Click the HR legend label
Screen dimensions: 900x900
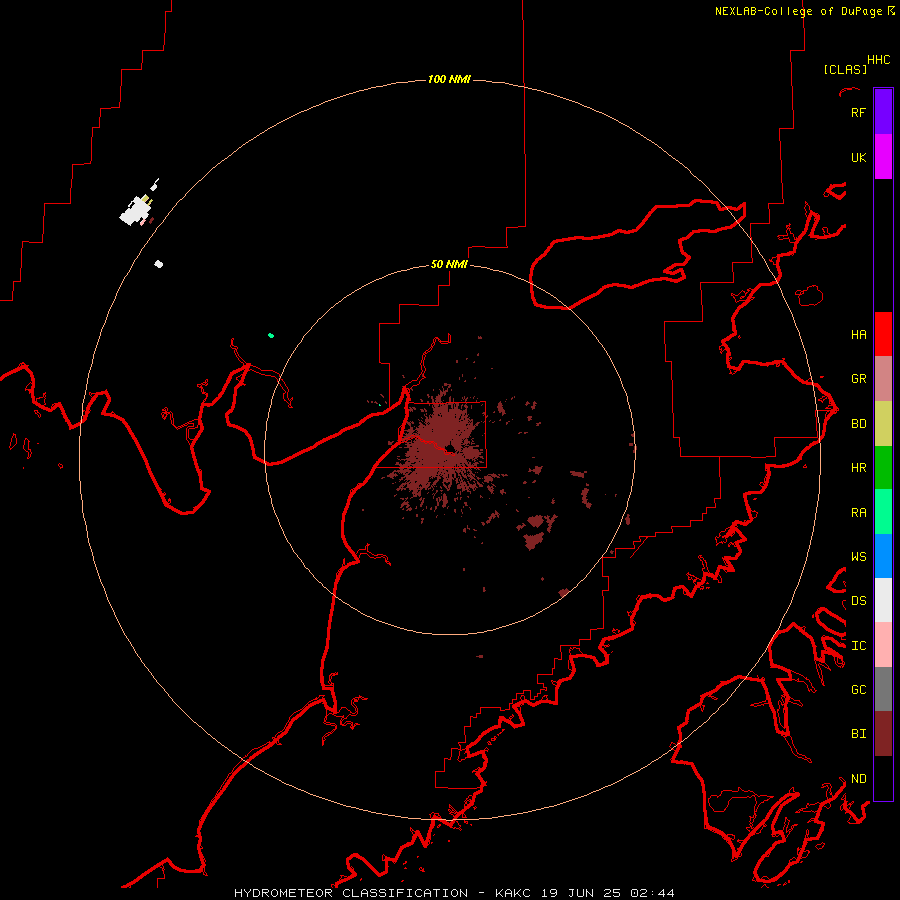(858, 468)
